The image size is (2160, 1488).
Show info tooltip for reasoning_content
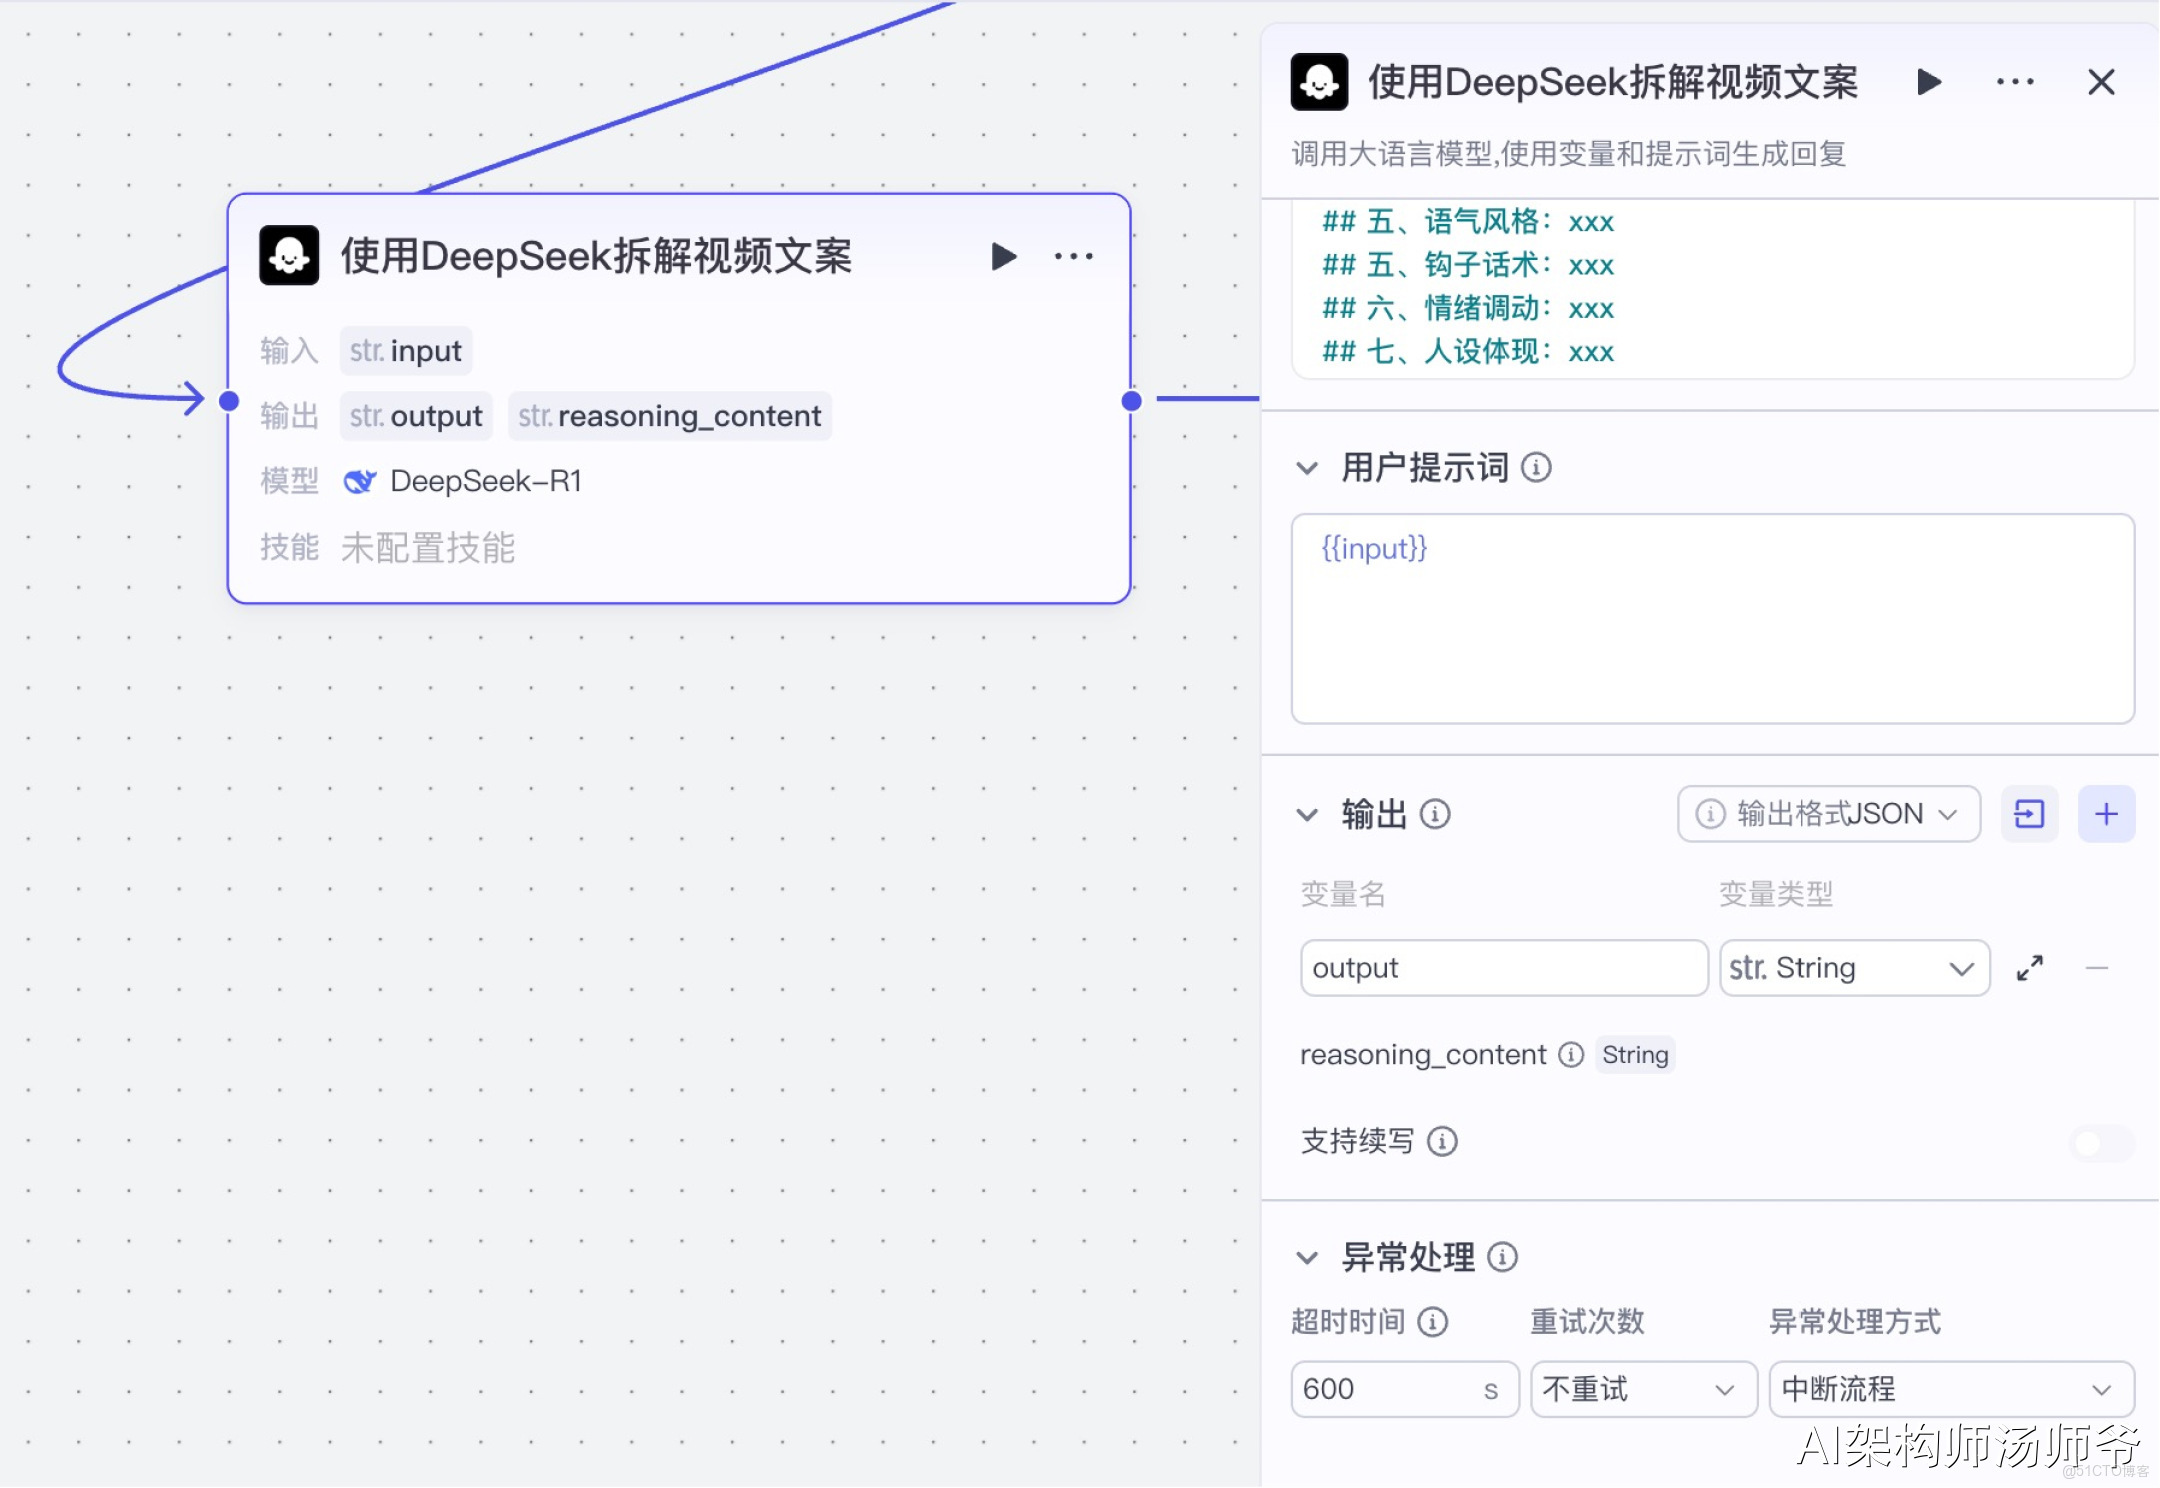[x=1571, y=1055]
